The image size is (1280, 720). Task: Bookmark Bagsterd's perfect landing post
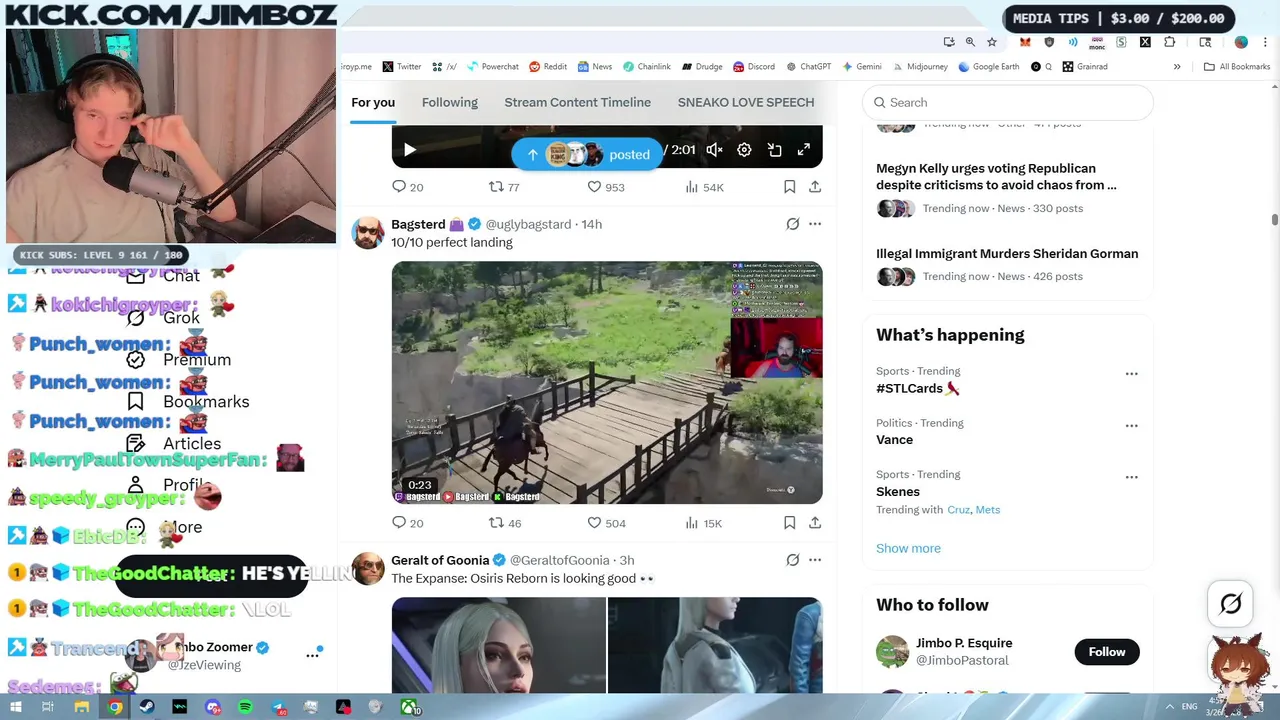click(789, 523)
